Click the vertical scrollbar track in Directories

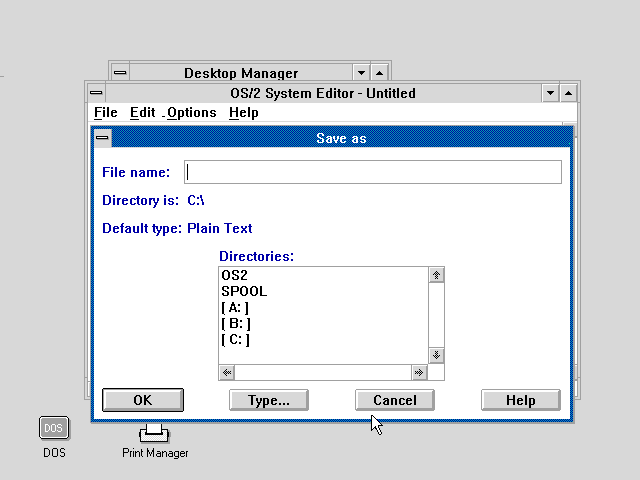pos(436,315)
